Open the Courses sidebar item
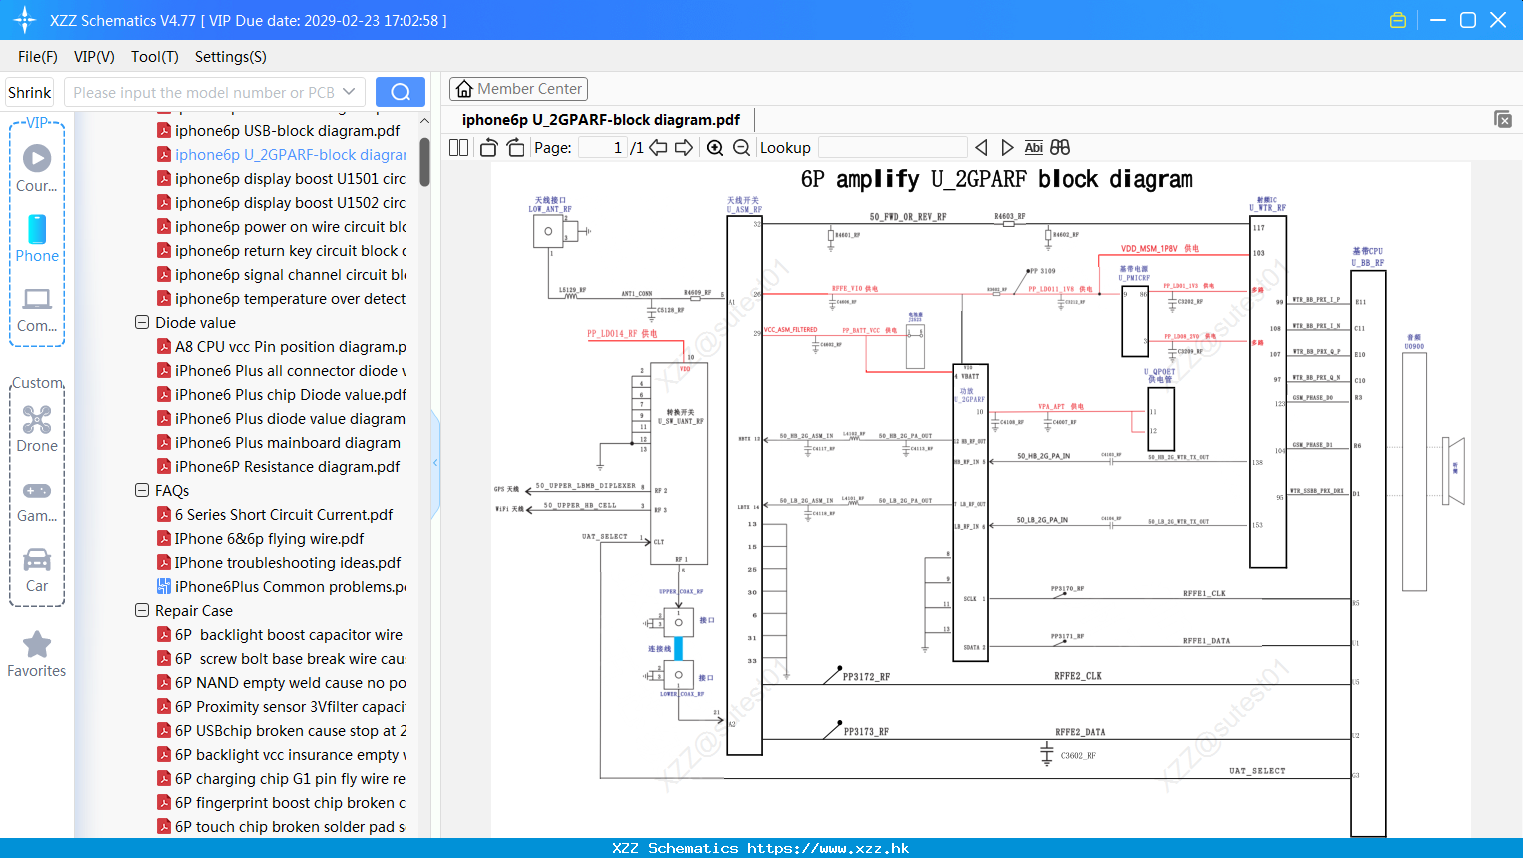1523x858 pixels. click(x=37, y=168)
